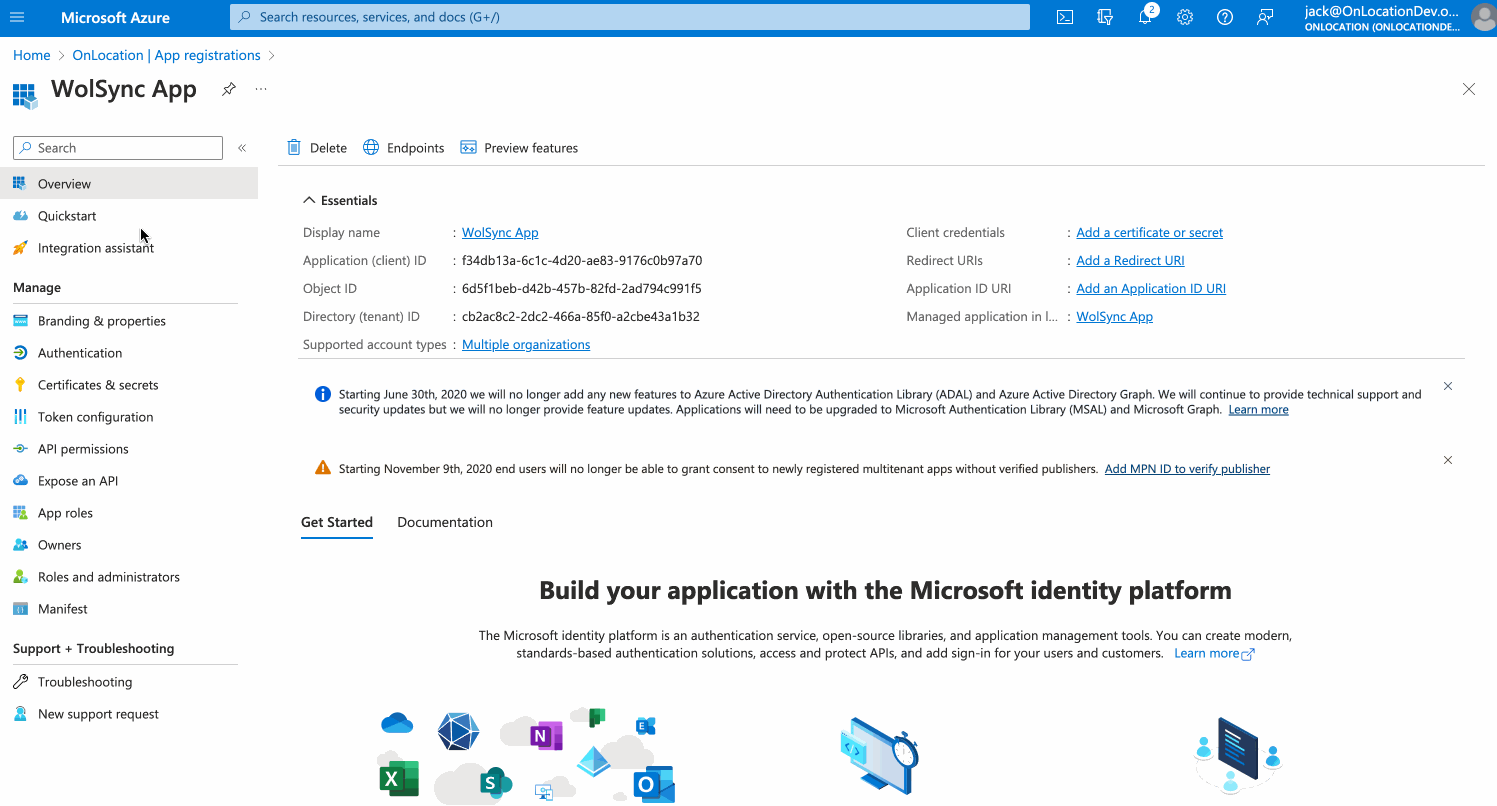Screen dimensions: 1497x806
Task: Open Learn more in the ADAL notice
Action: tap(1258, 410)
